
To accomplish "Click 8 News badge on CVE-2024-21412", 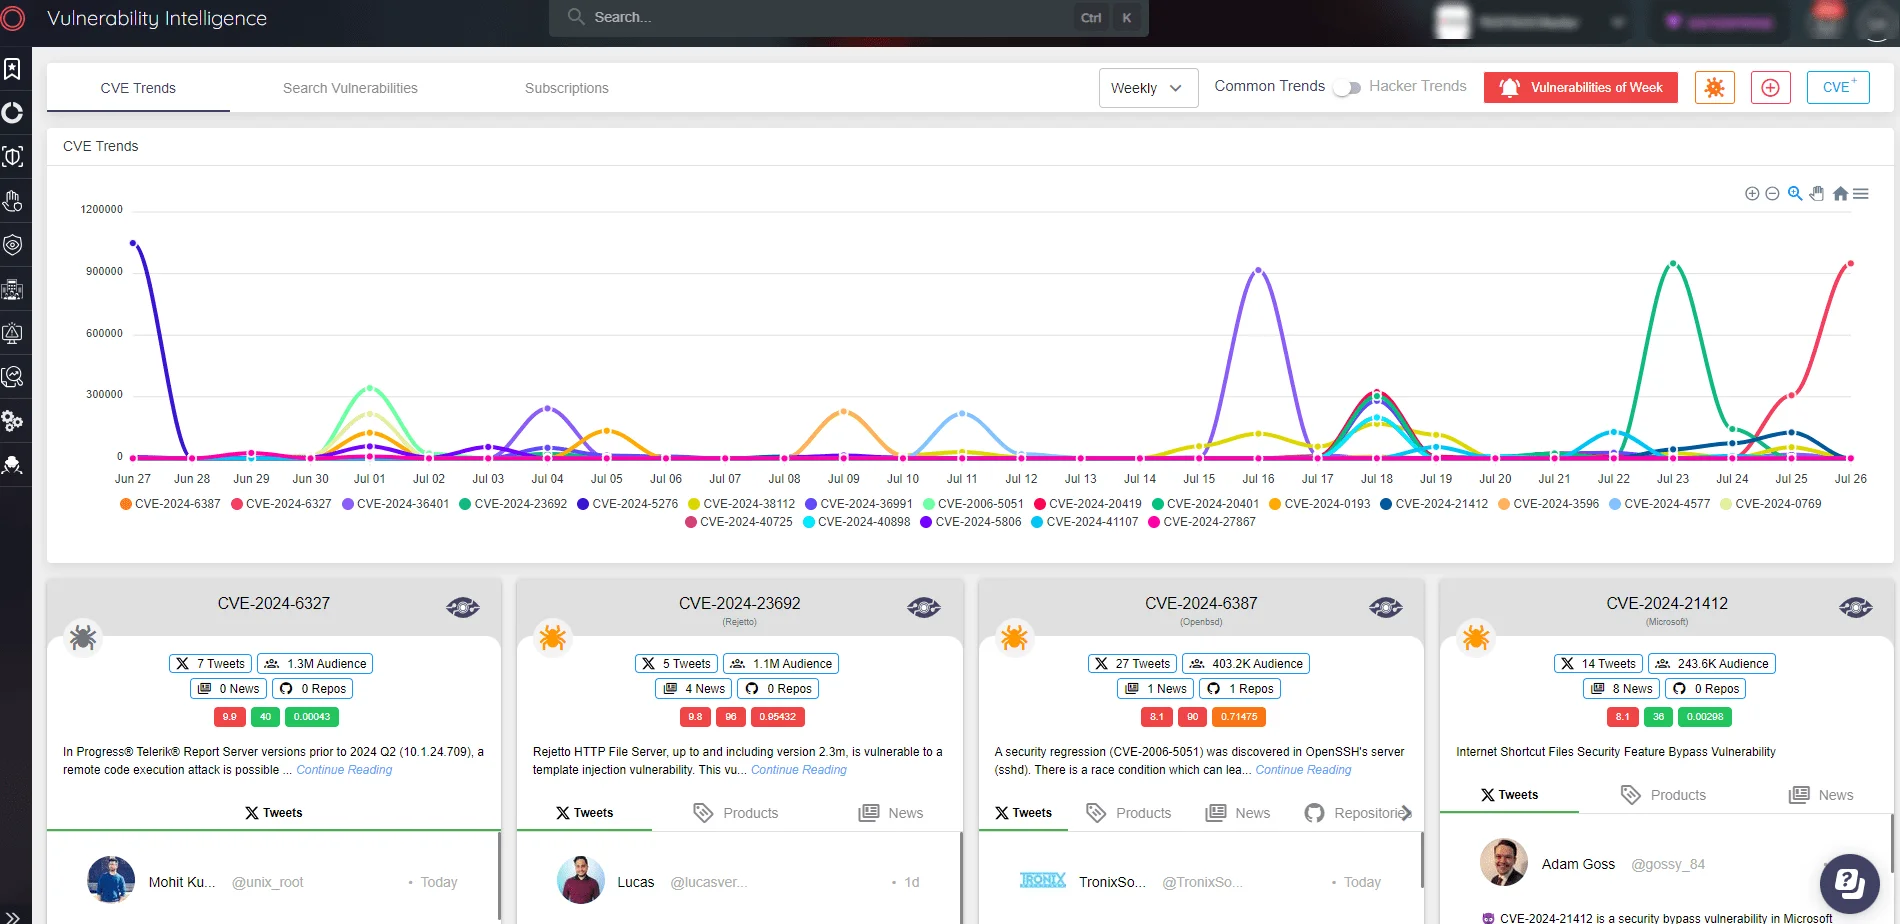I will coord(1622,689).
